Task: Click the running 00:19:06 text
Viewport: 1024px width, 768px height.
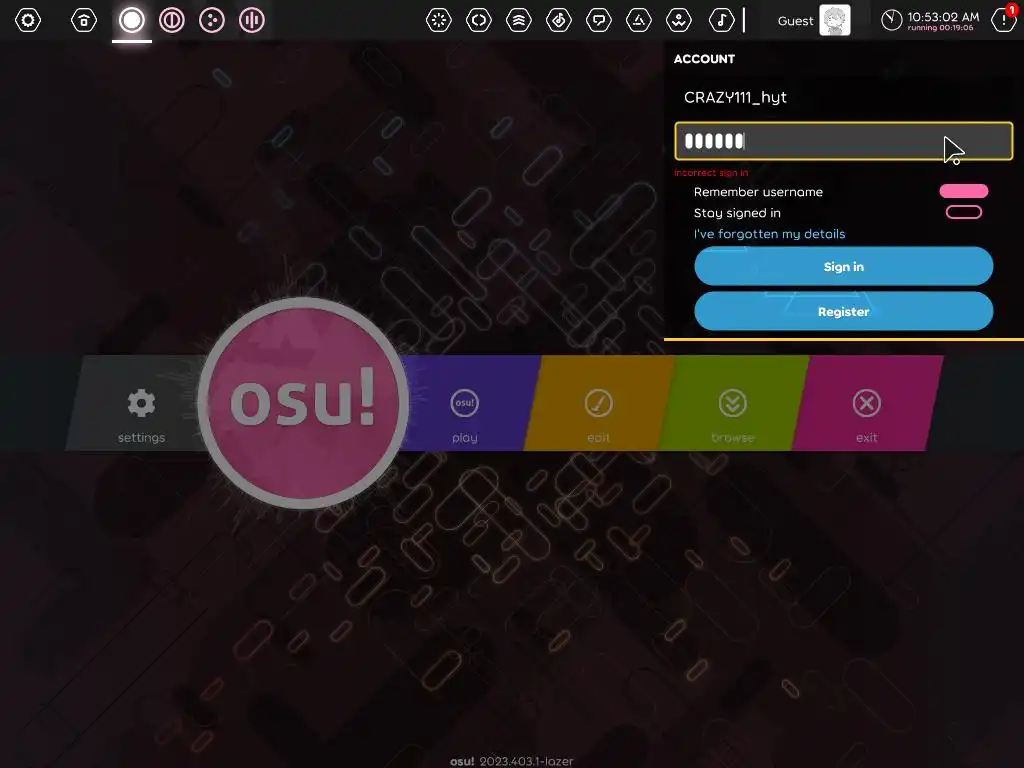Action: point(940,28)
